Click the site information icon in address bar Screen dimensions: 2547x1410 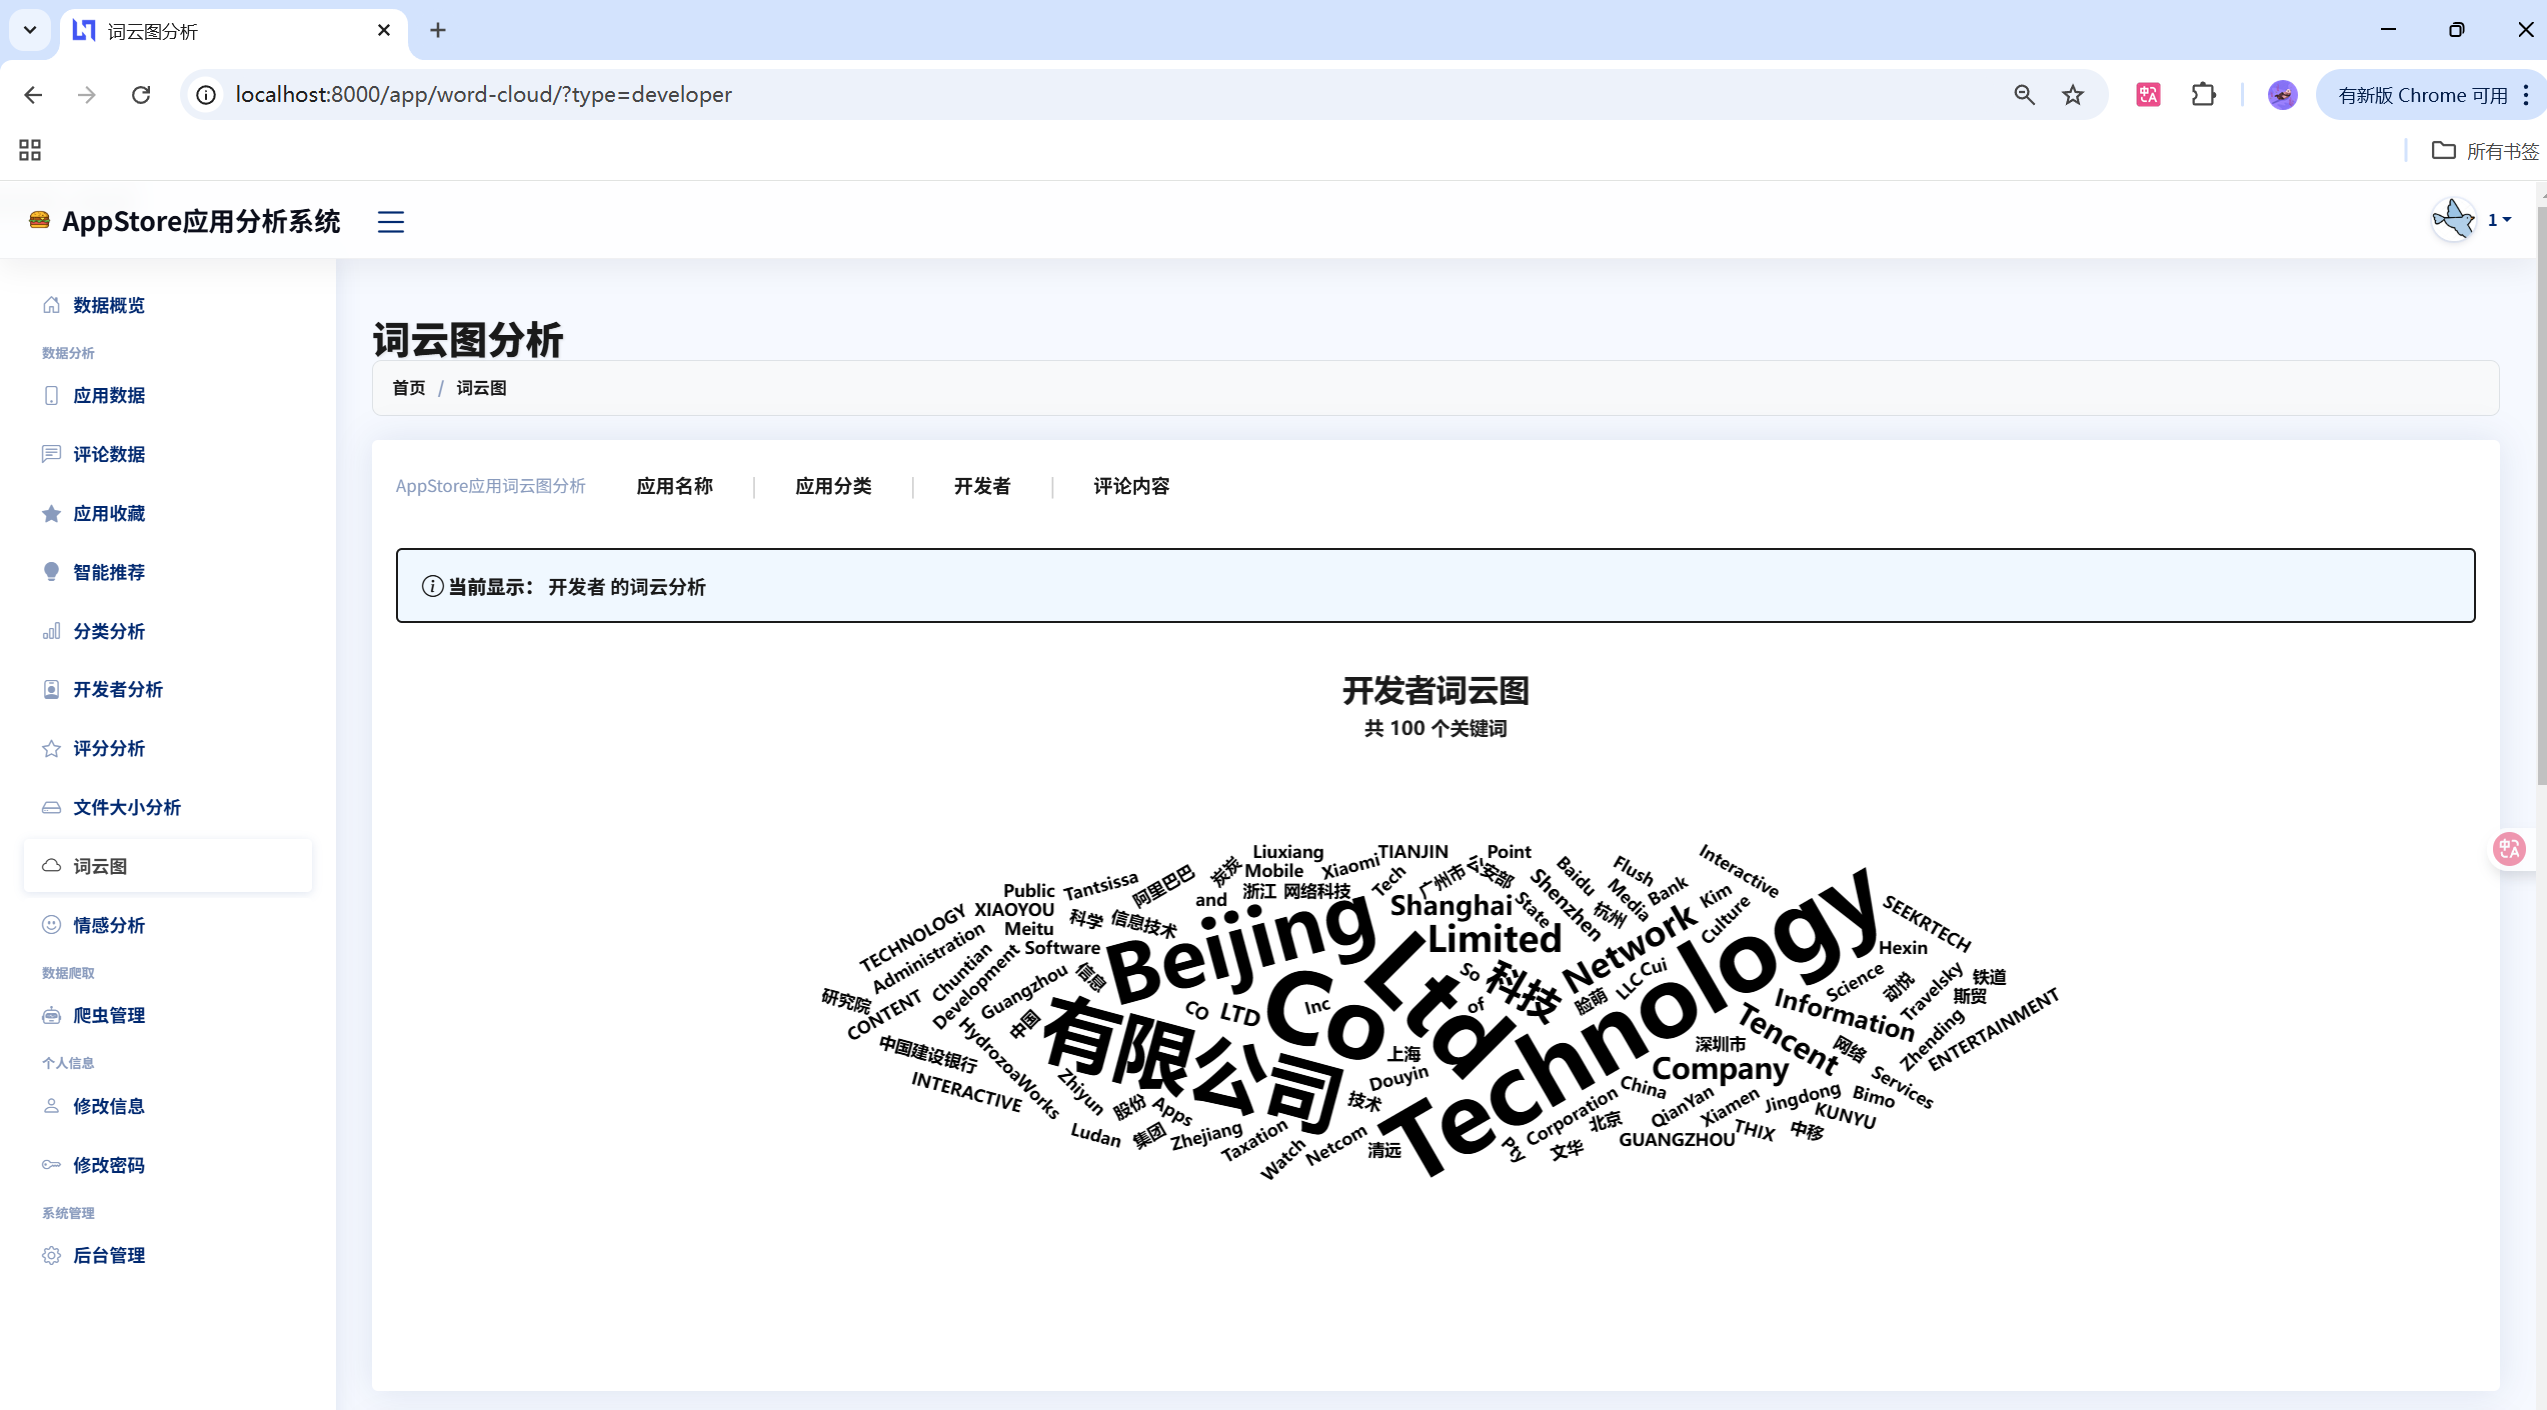tap(206, 95)
